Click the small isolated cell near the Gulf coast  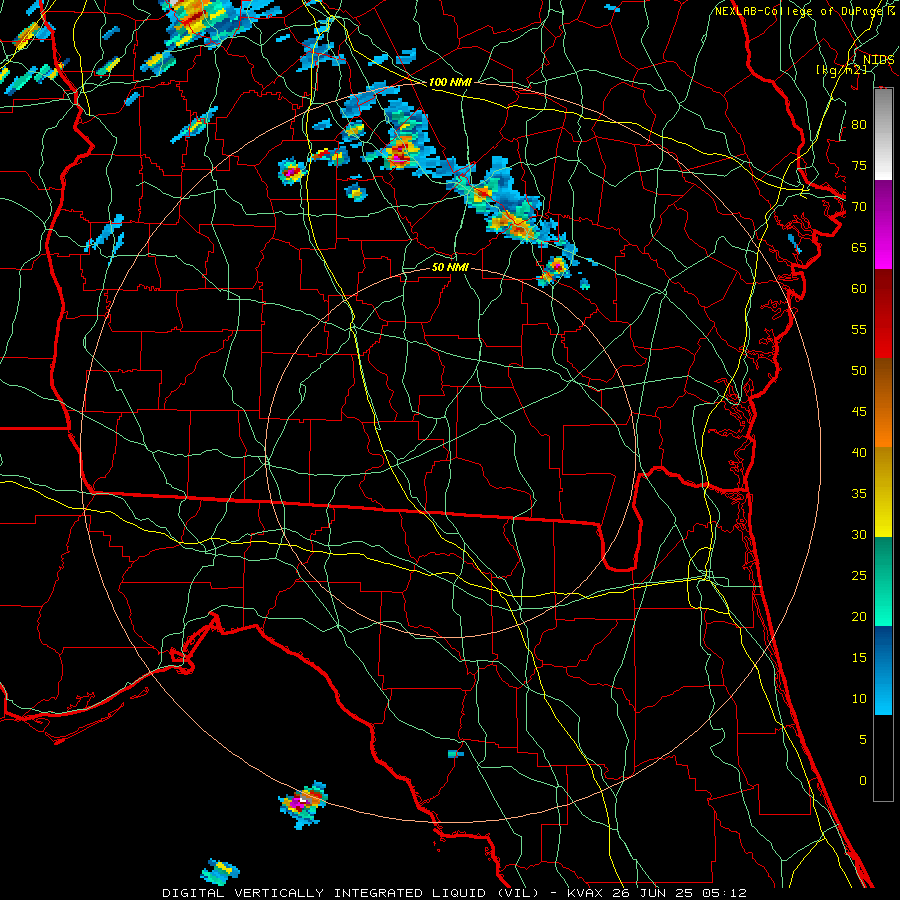(456, 754)
